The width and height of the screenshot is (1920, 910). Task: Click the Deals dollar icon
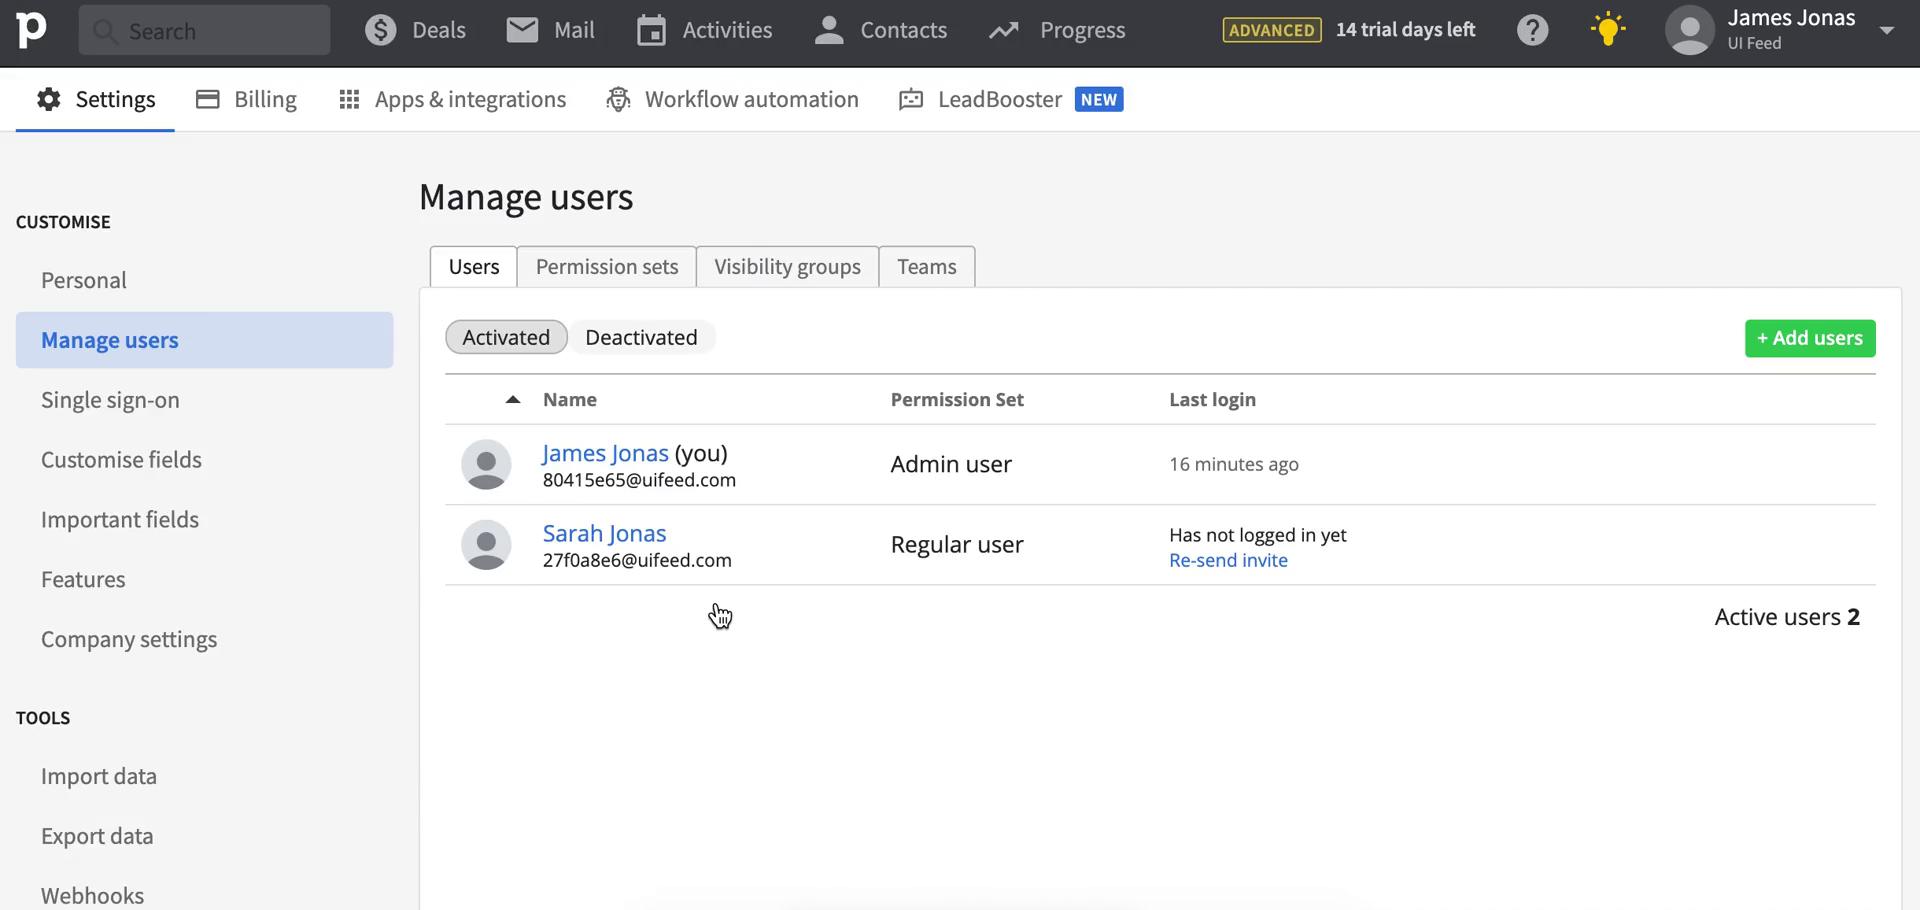coord(380,30)
